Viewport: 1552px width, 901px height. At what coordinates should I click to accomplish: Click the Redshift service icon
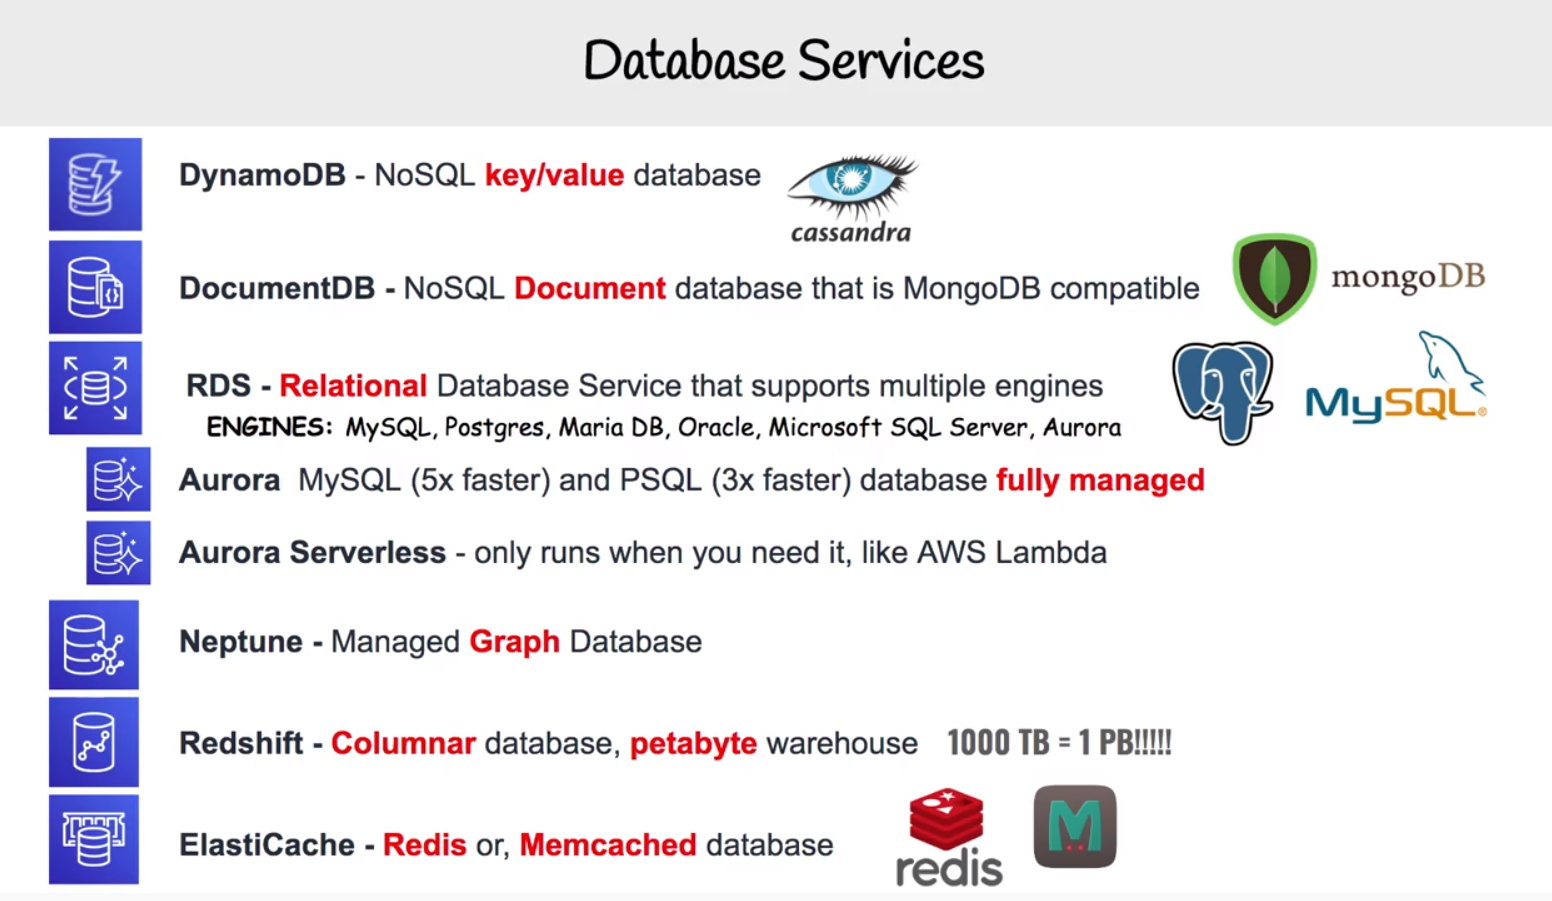tap(94, 742)
